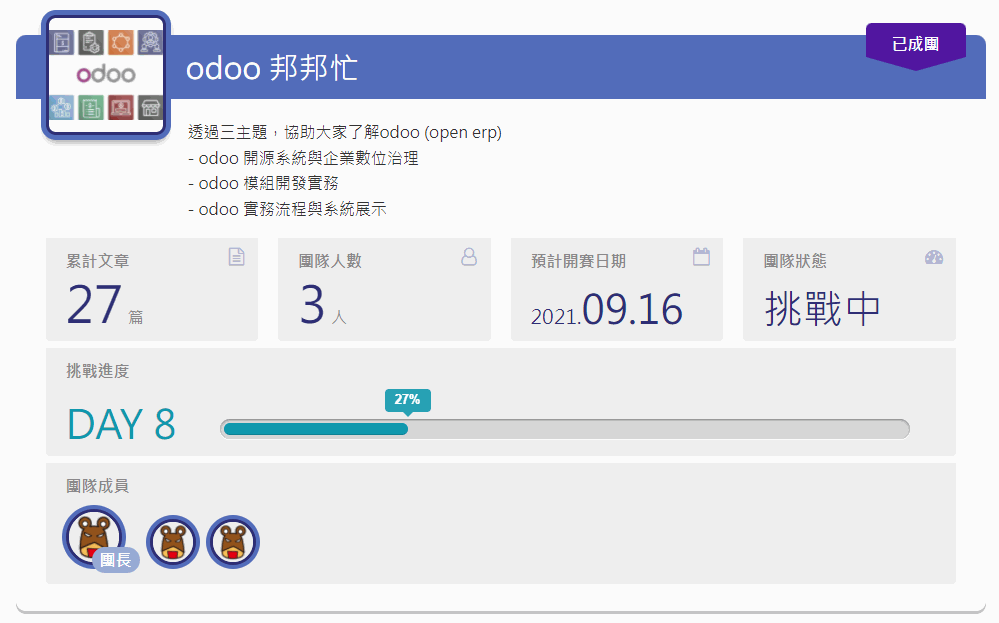This screenshot has height=623, width=999.
Task: Open the orange gear network module icon
Action: click(120, 42)
